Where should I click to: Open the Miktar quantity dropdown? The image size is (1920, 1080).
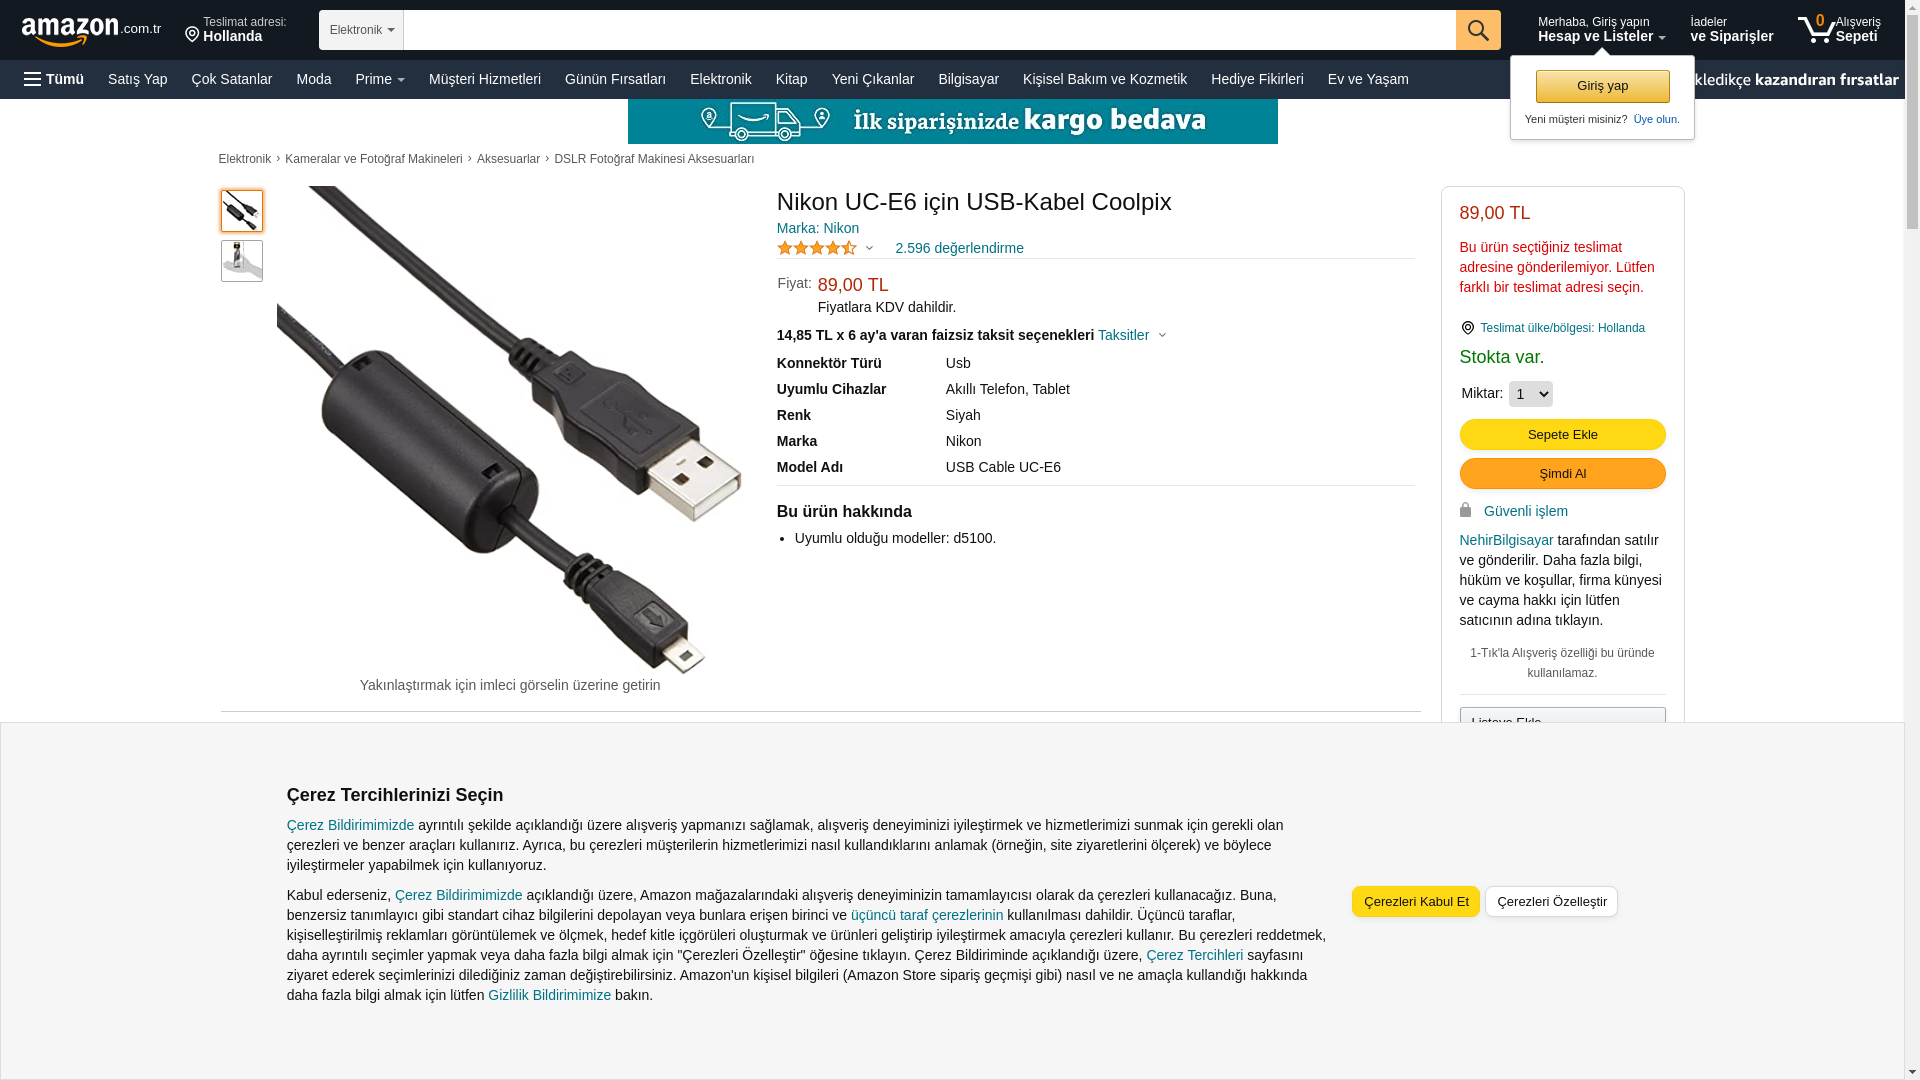pyautogui.click(x=1530, y=394)
